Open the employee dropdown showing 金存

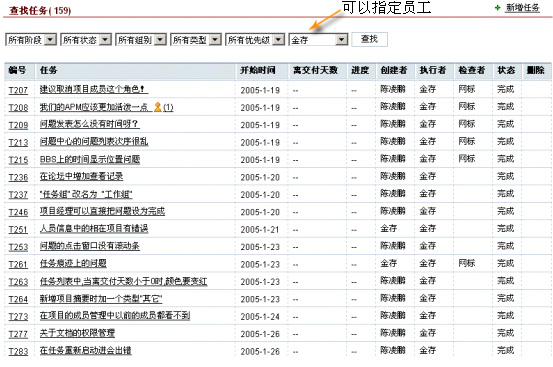coord(318,40)
